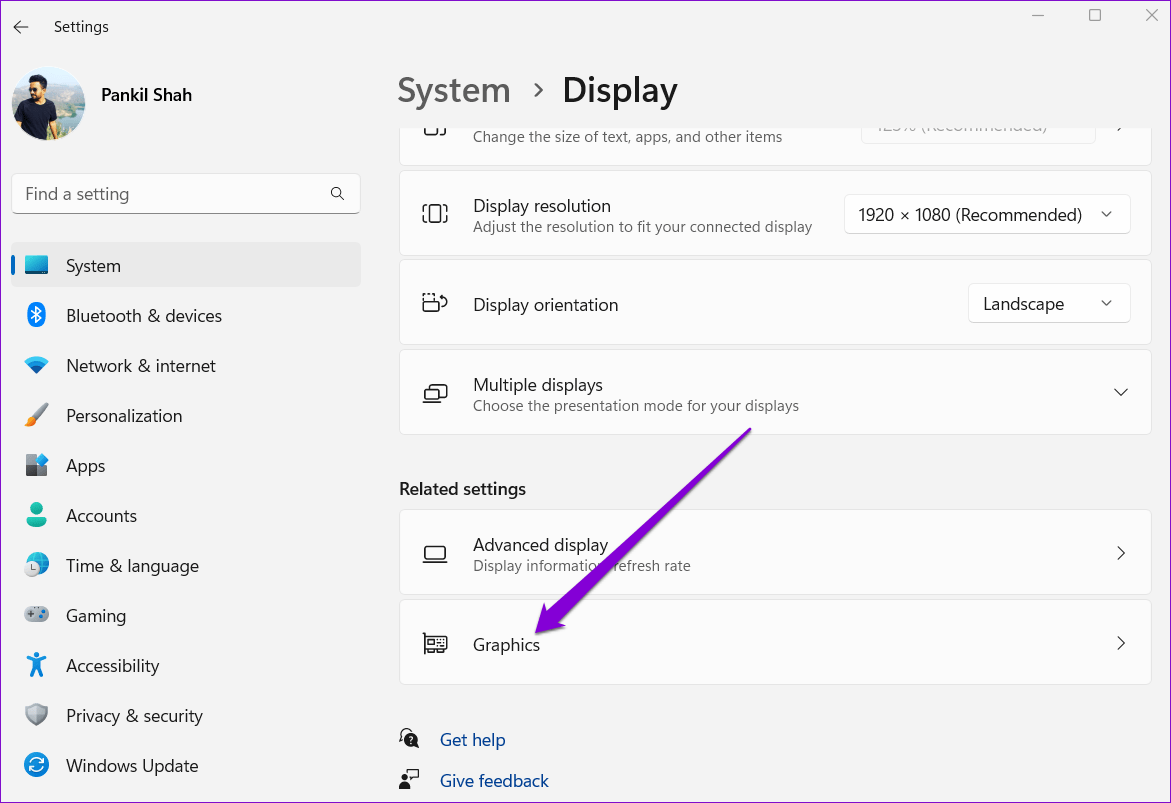The width and height of the screenshot is (1171, 803).
Task: Click the Privacy & security shield icon
Action: (37, 716)
